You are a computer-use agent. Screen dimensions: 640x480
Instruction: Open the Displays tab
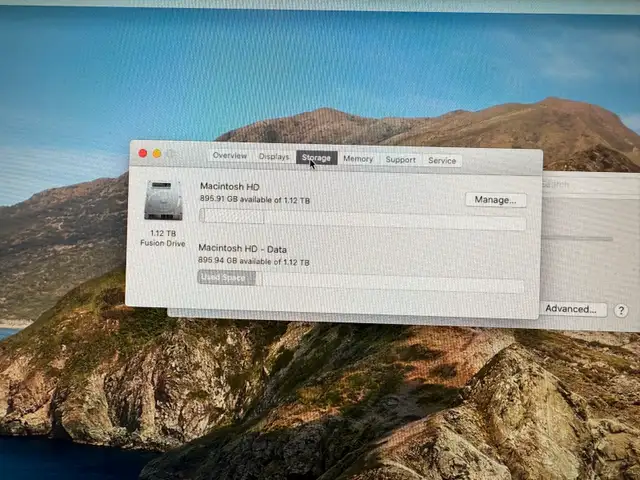tap(274, 157)
